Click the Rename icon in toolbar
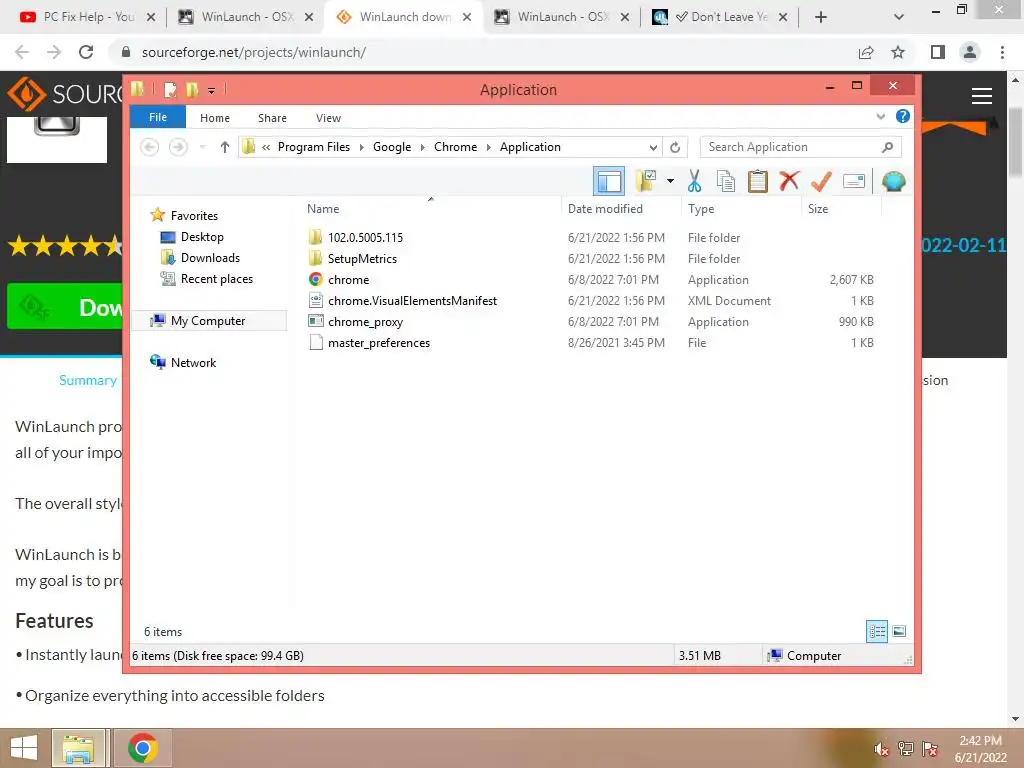 coord(854,181)
